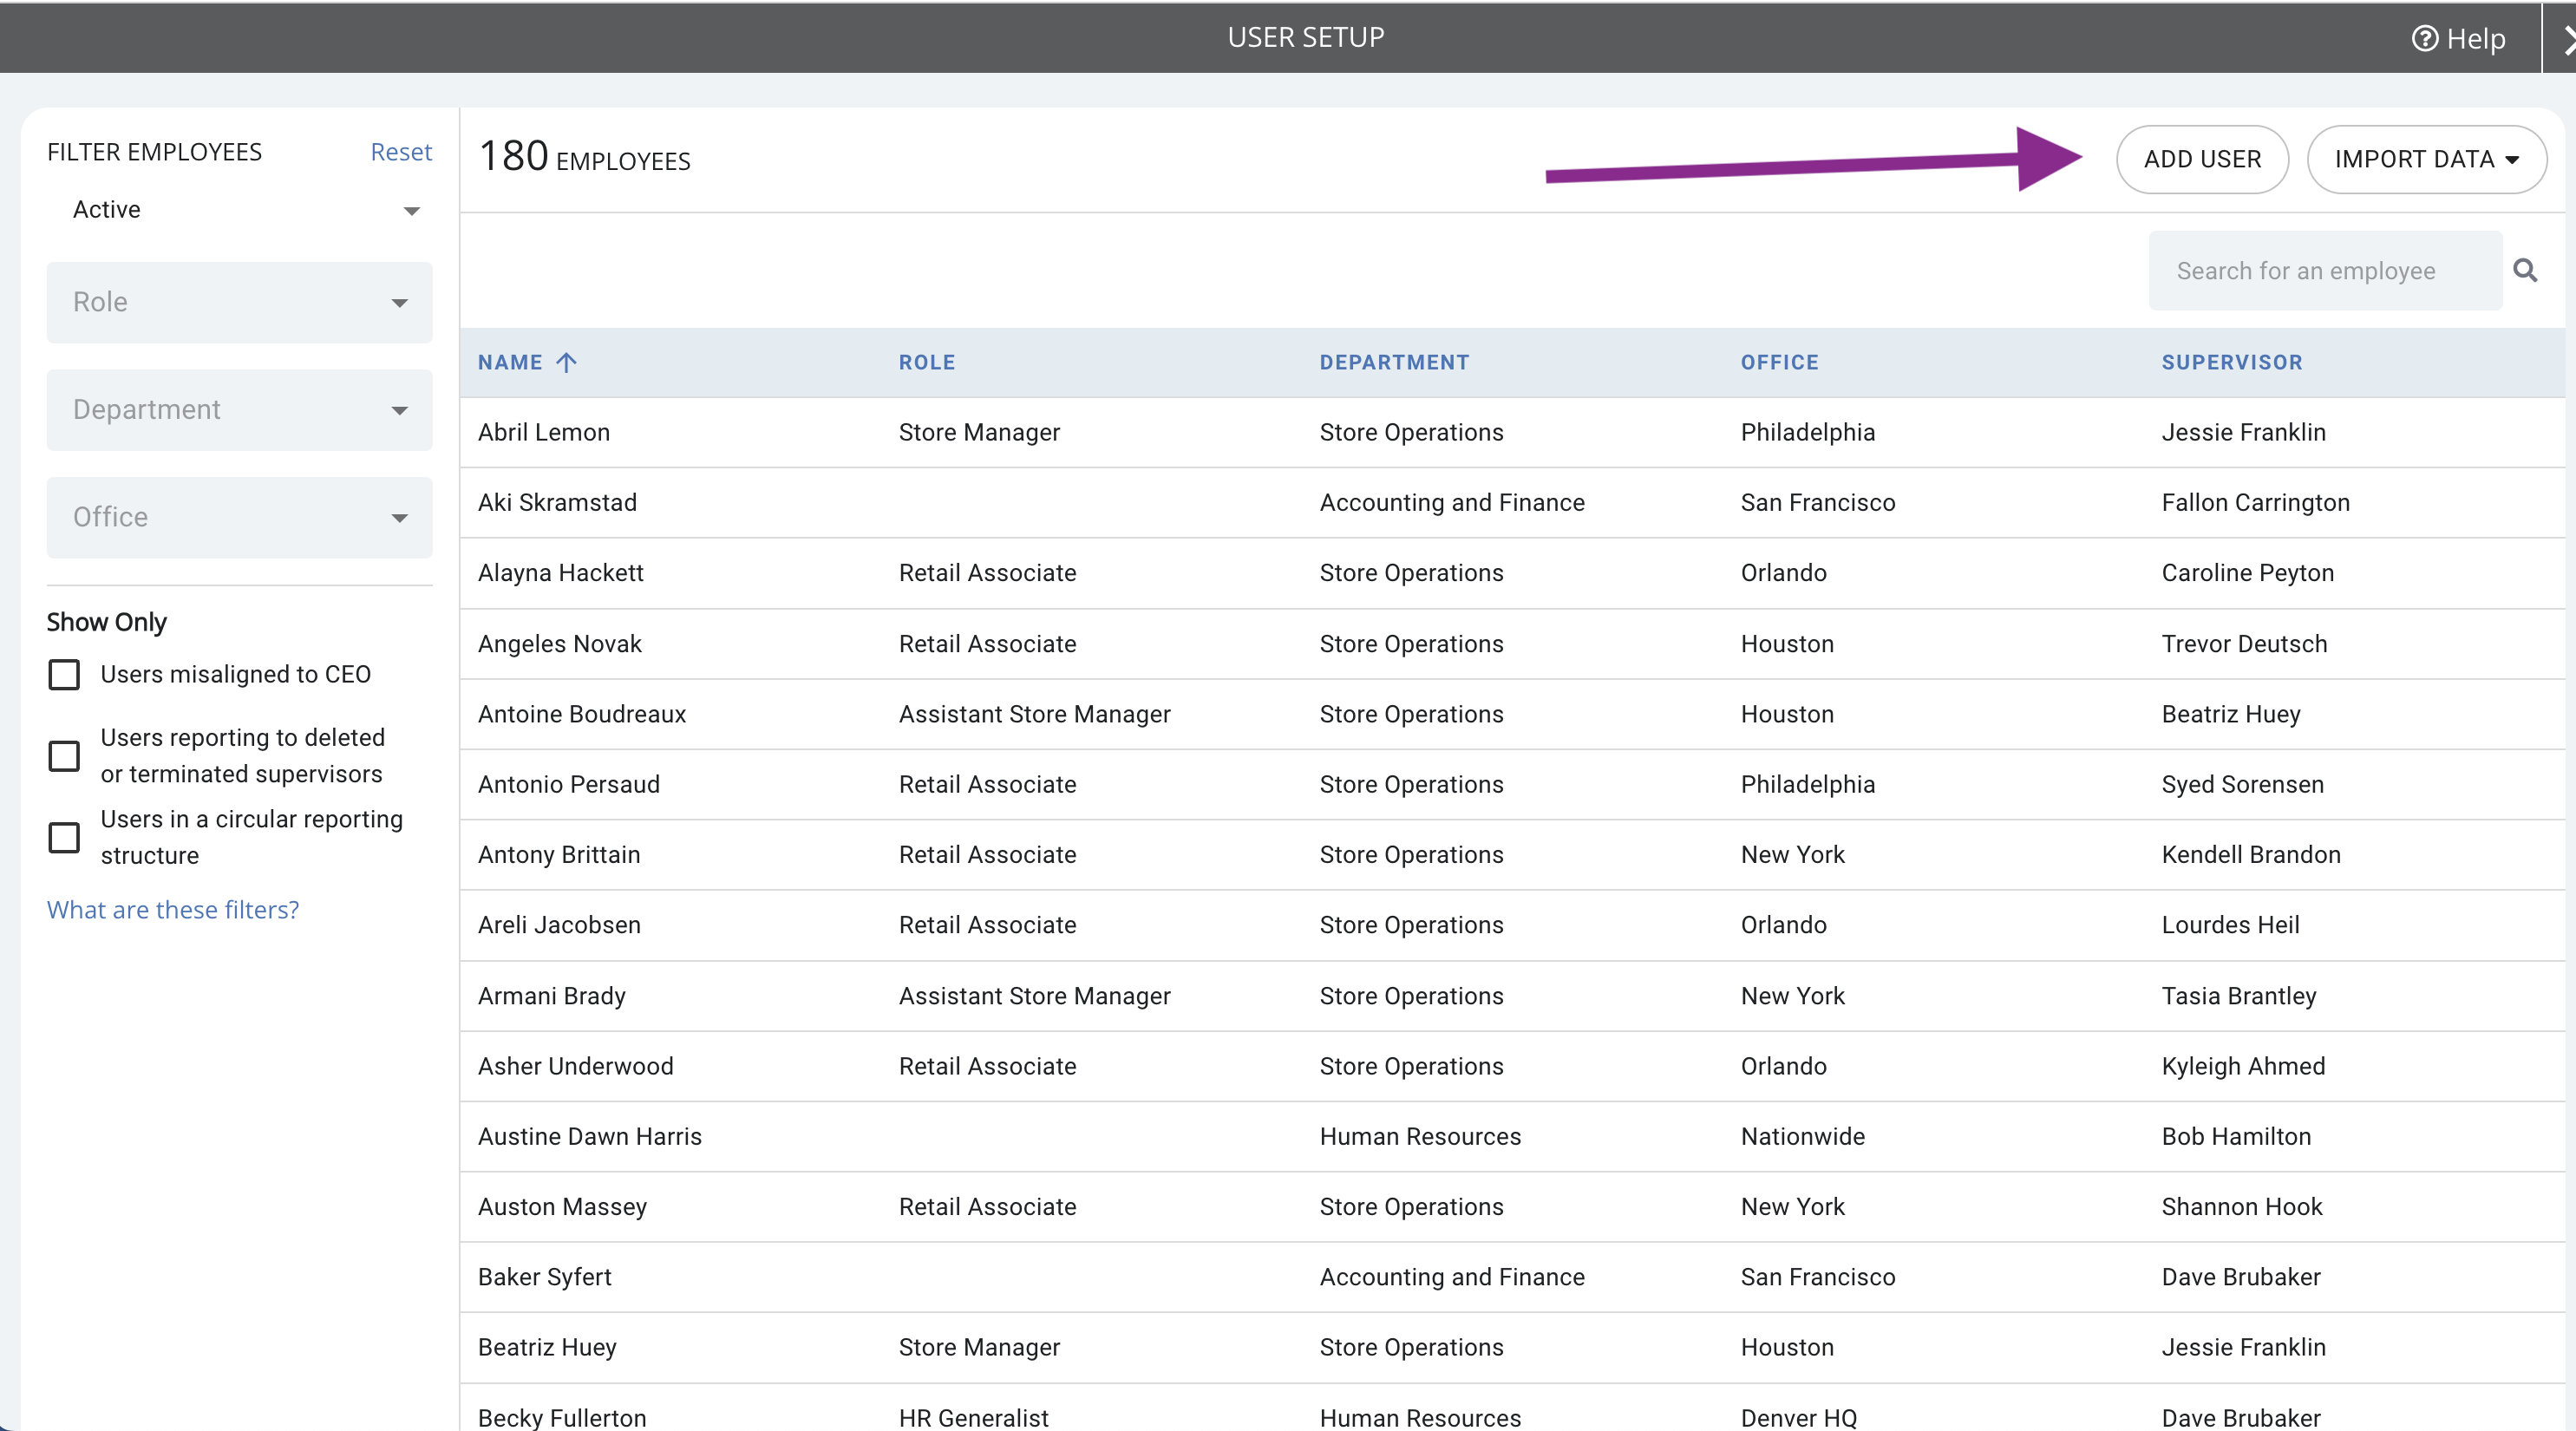Focus the Search for an employee field
The image size is (2576, 1431).
[2325, 271]
